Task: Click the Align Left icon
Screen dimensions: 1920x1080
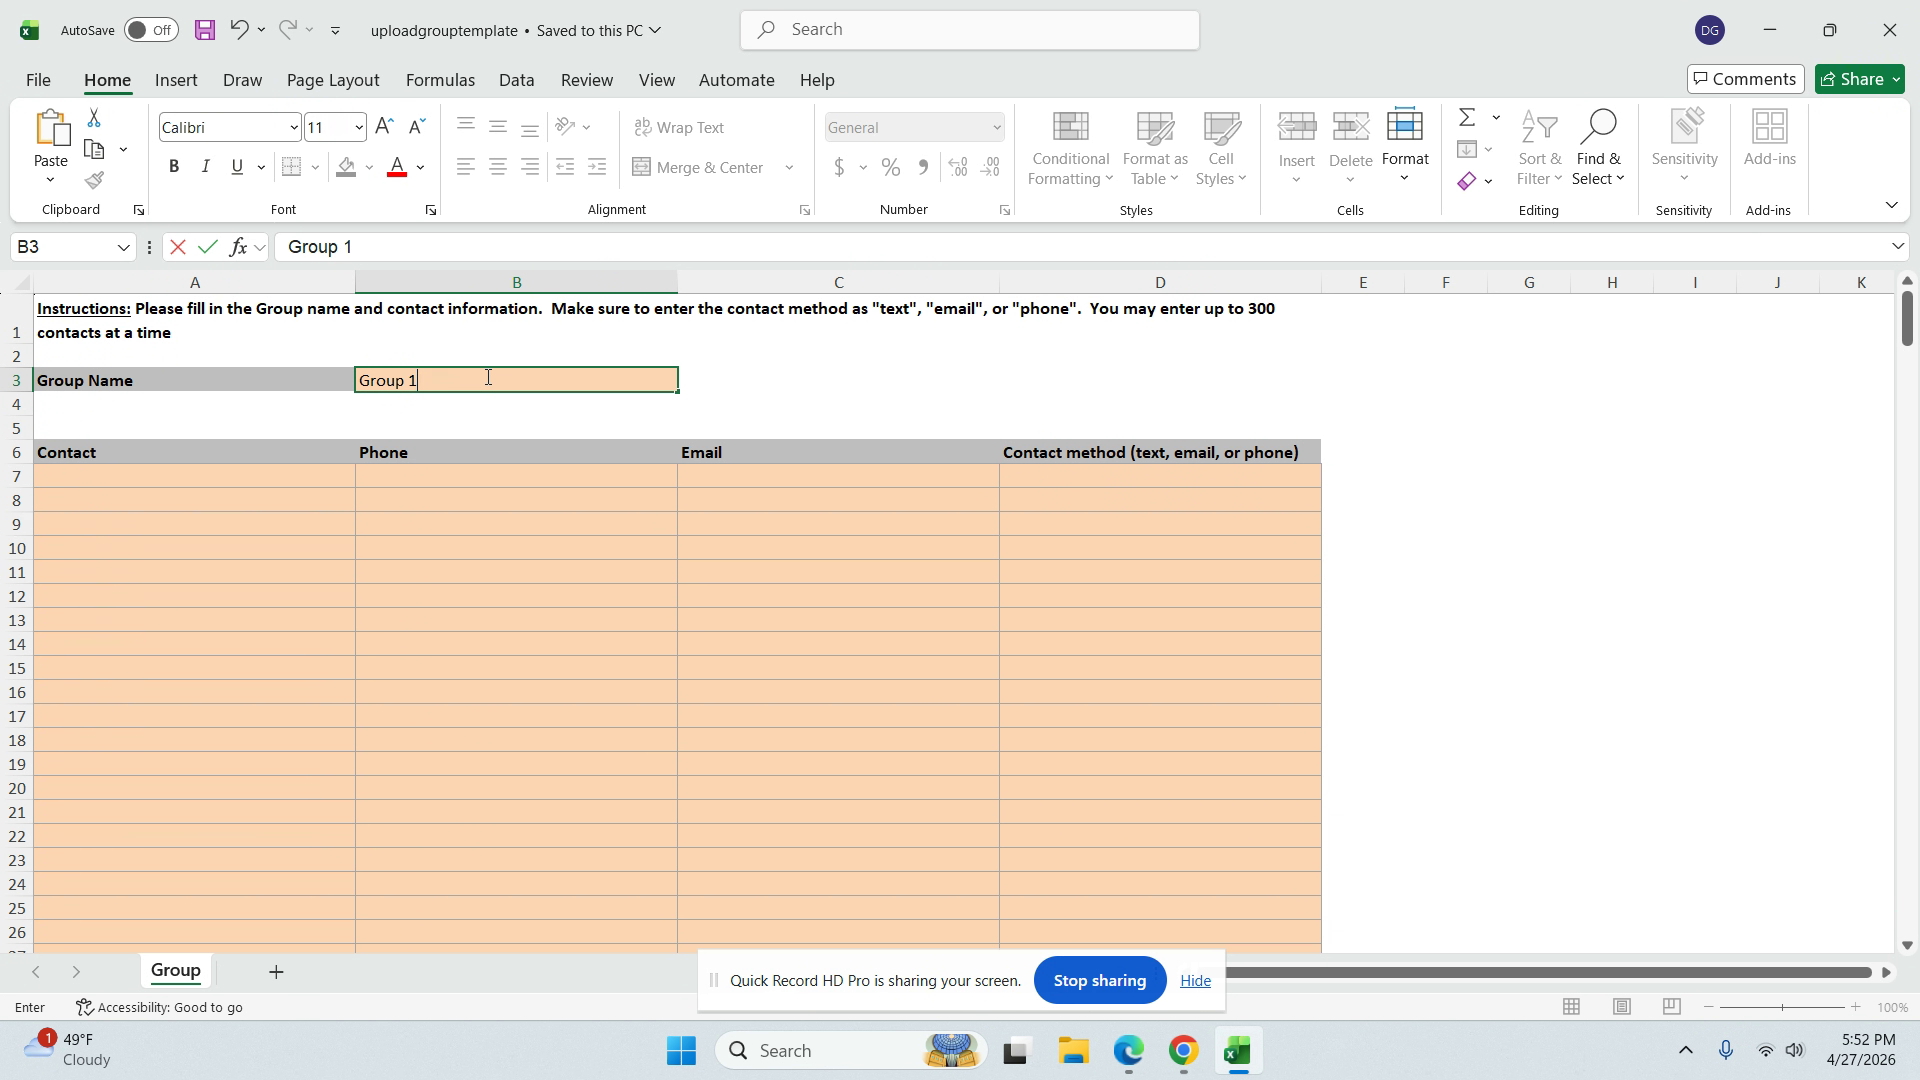Action: click(466, 167)
